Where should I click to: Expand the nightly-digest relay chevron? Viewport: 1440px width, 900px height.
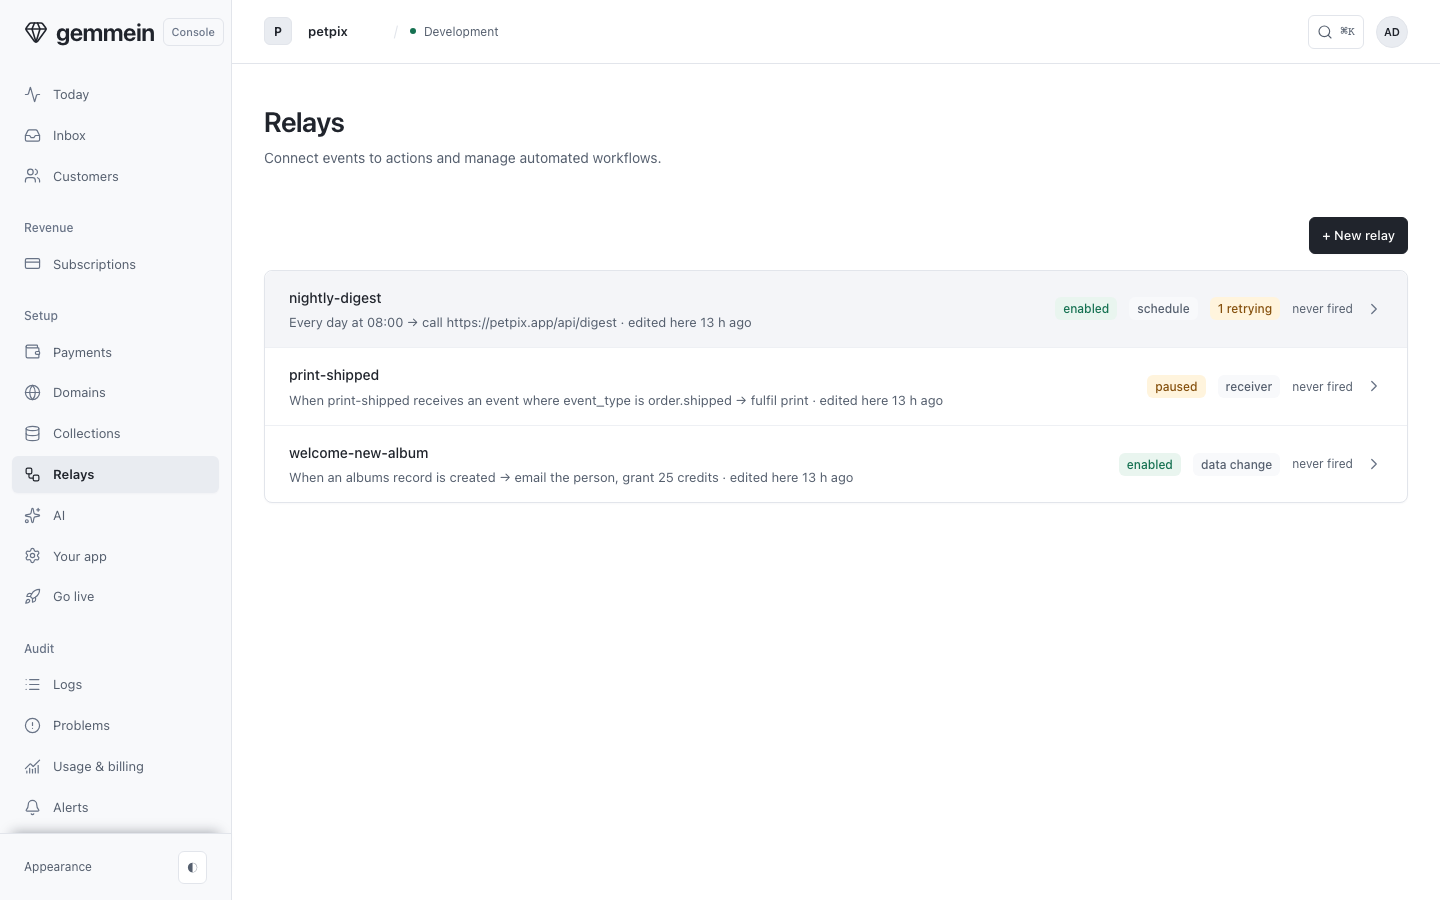(1374, 309)
